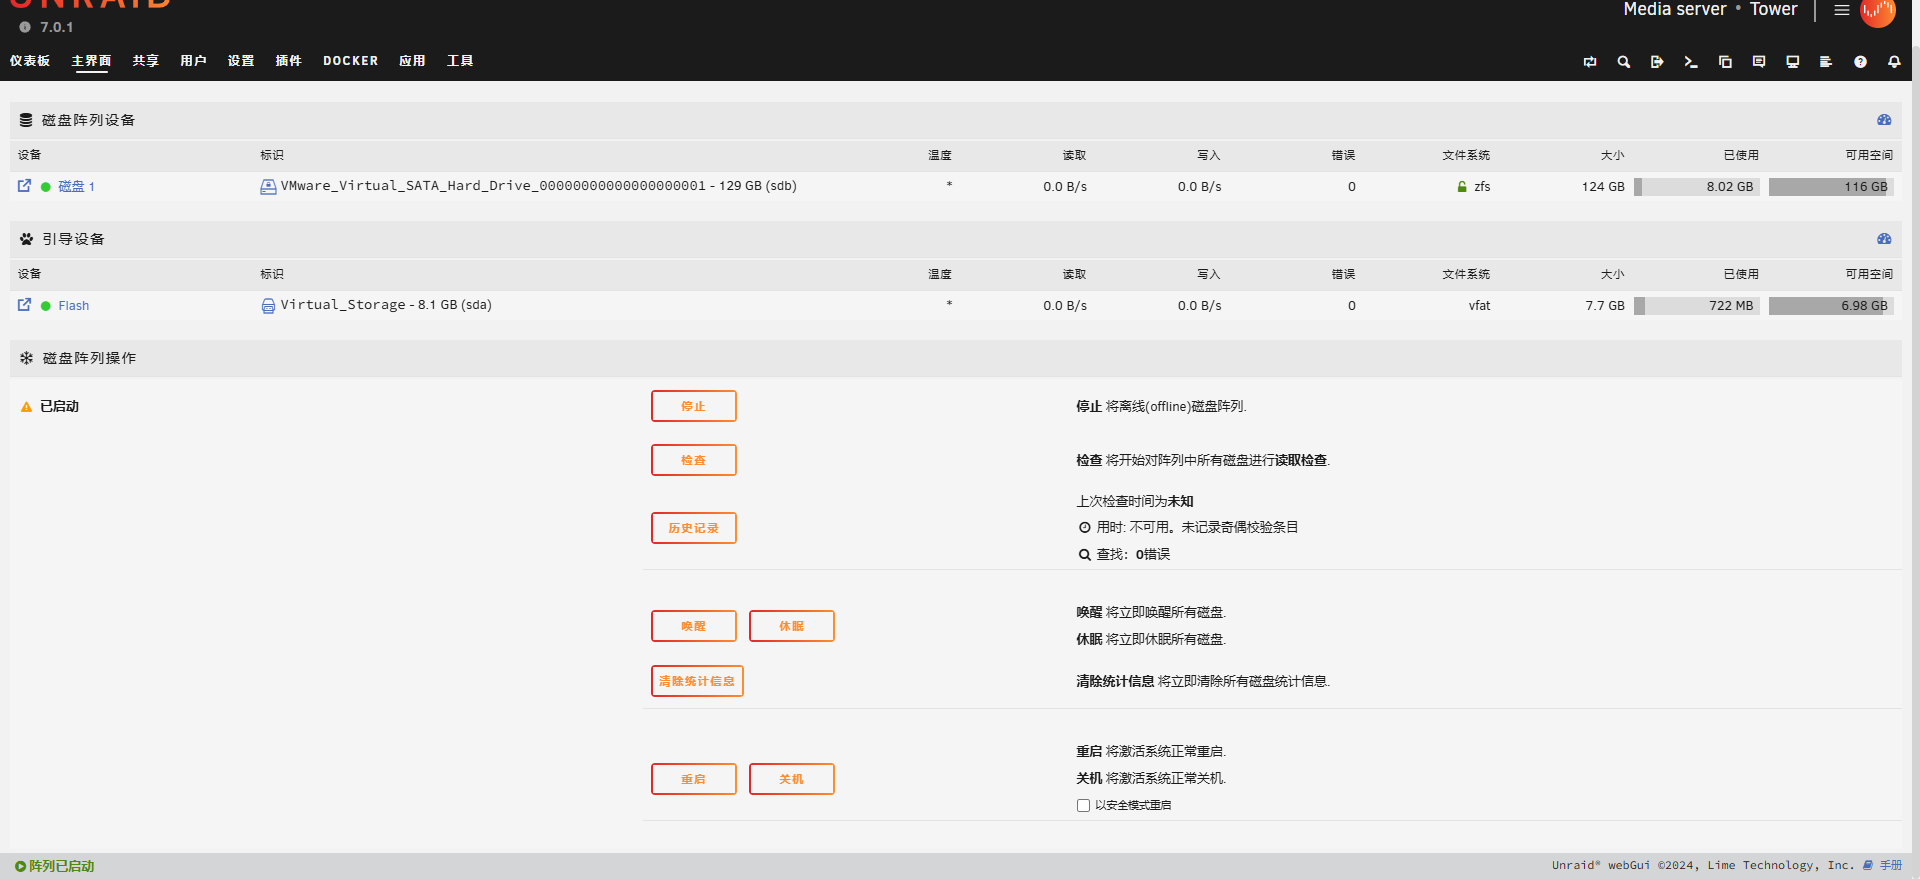
Task: Toggle the boot device section gauge icon
Action: click(1884, 239)
